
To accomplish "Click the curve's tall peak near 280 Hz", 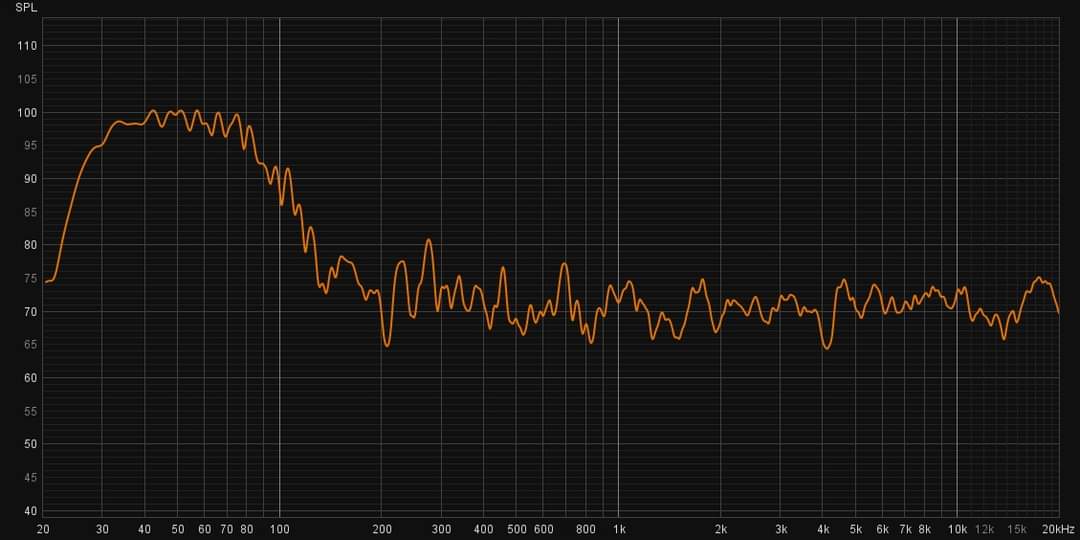I will [x=429, y=240].
